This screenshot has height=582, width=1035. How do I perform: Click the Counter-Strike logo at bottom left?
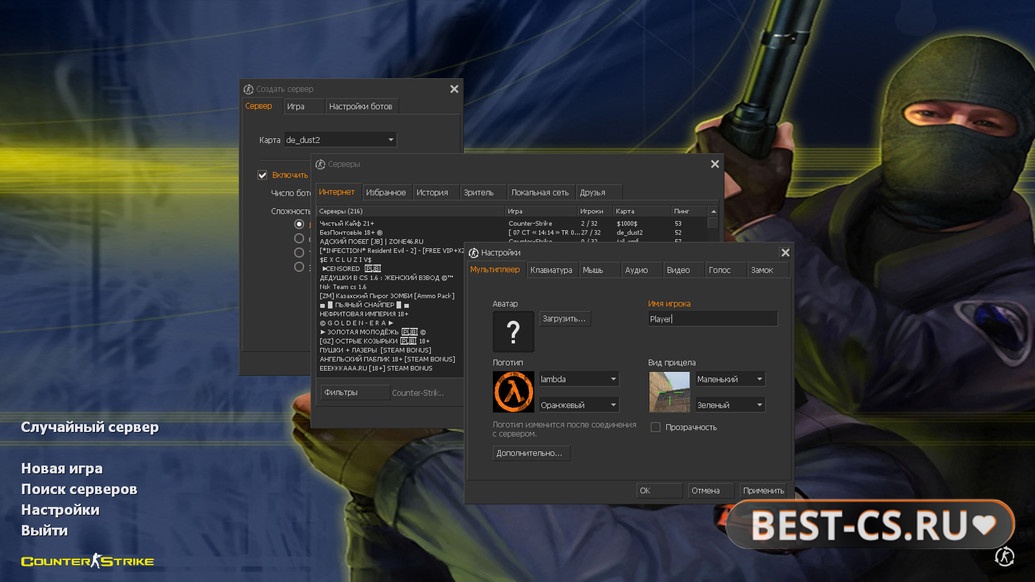(87, 562)
